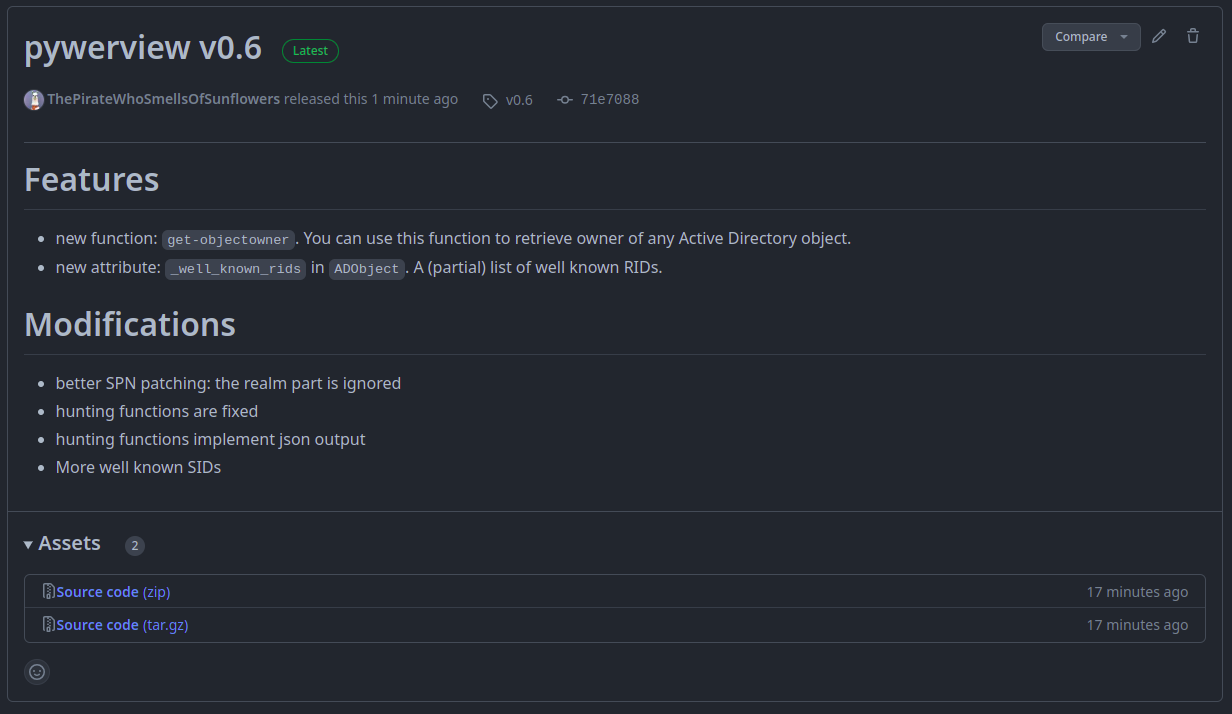This screenshot has width=1232, height=714.
Task: Click the tag icon beside v0.6
Action: point(490,101)
